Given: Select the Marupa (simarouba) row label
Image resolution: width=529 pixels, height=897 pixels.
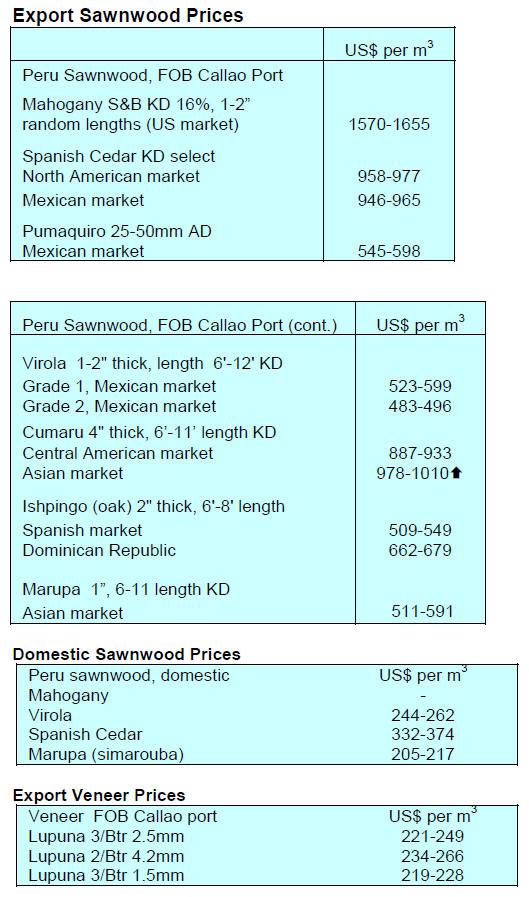Looking at the screenshot, I should click(x=106, y=754).
